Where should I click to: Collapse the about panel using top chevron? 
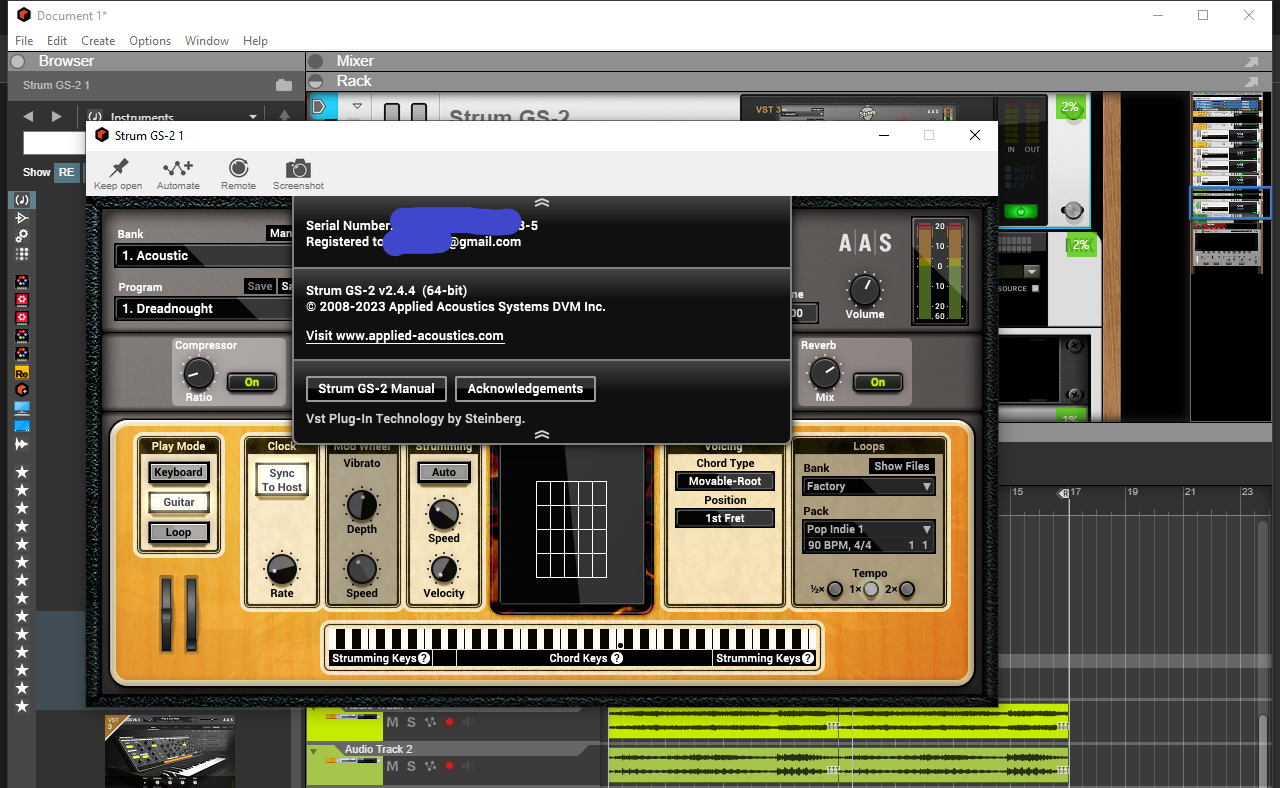[x=542, y=203]
